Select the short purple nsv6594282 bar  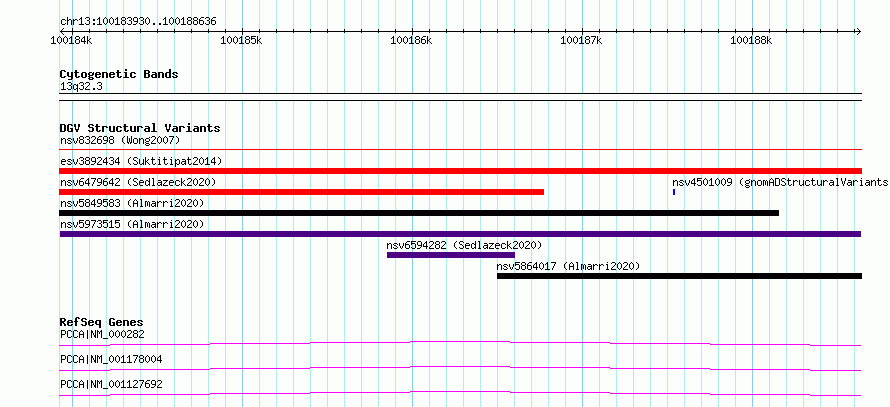click(x=451, y=255)
